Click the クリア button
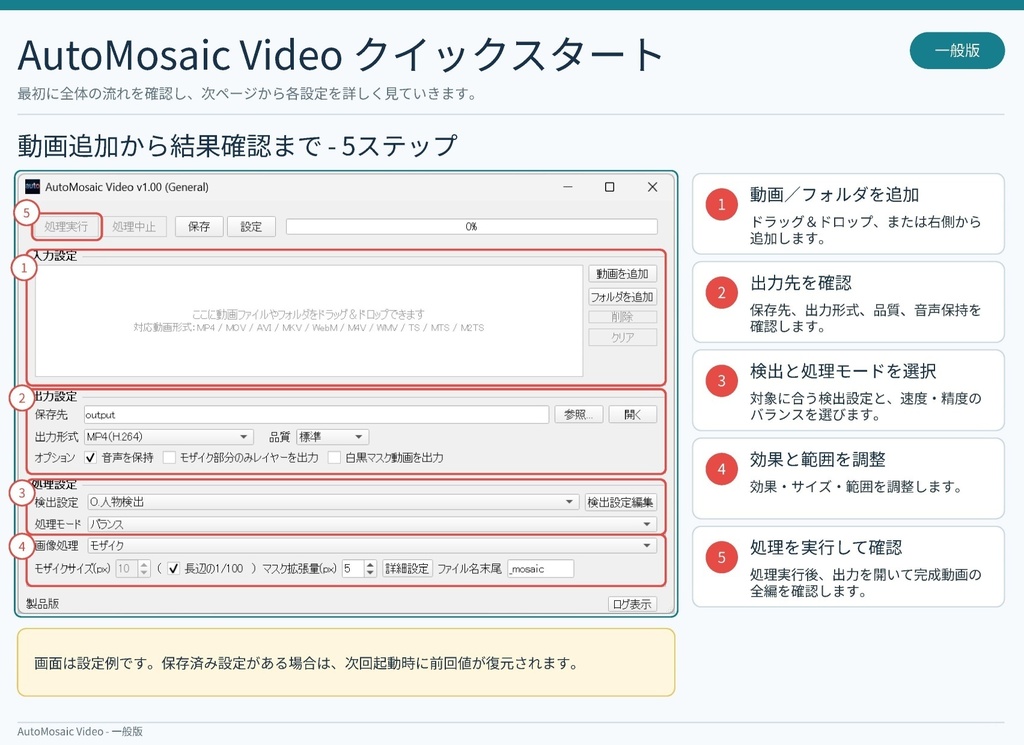This screenshot has width=1024, height=745. pyautogui.click(x=622, y=337)
